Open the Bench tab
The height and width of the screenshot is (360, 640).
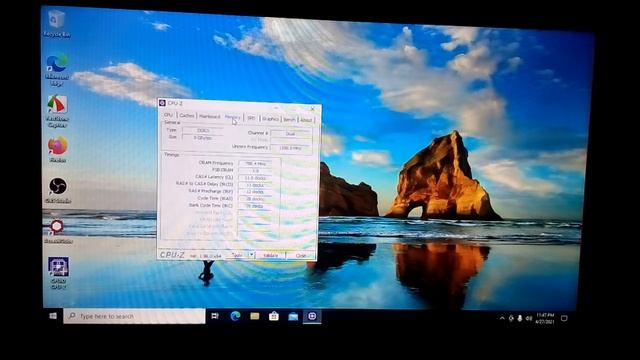(x=289, y=120)
